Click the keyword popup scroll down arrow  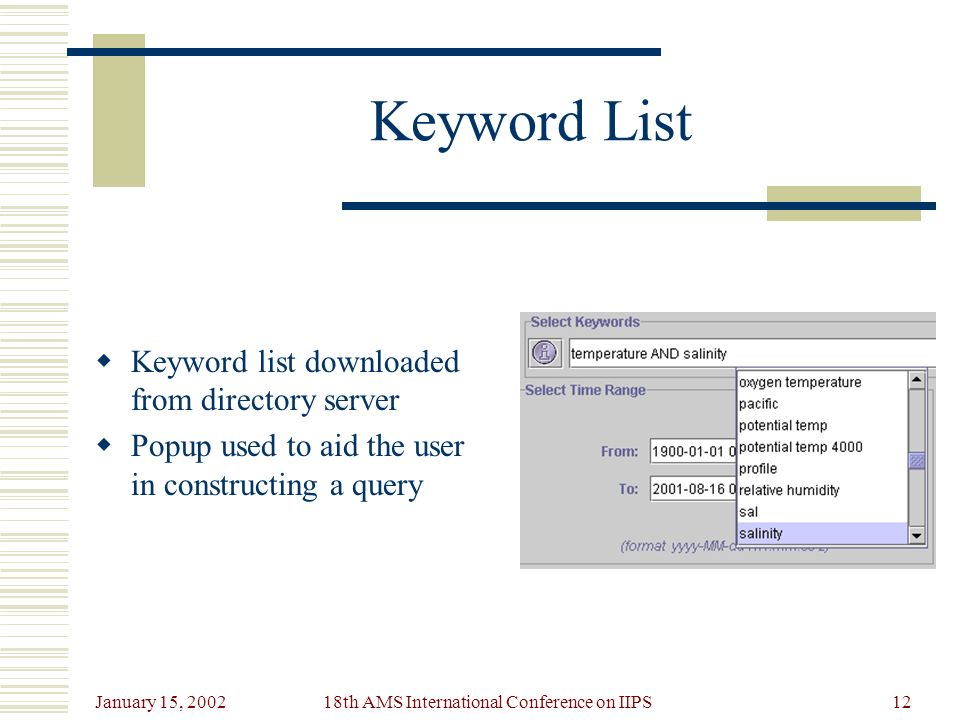[x=916, y=536]
